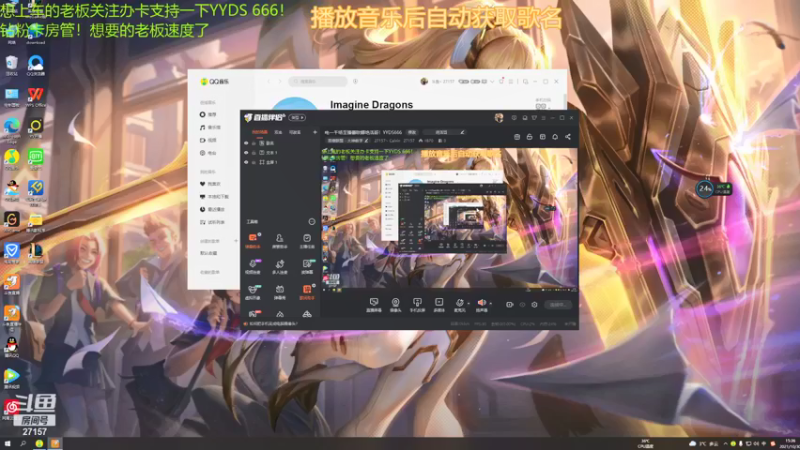Open the multi-person link toolbox tool

click(280, 266)
